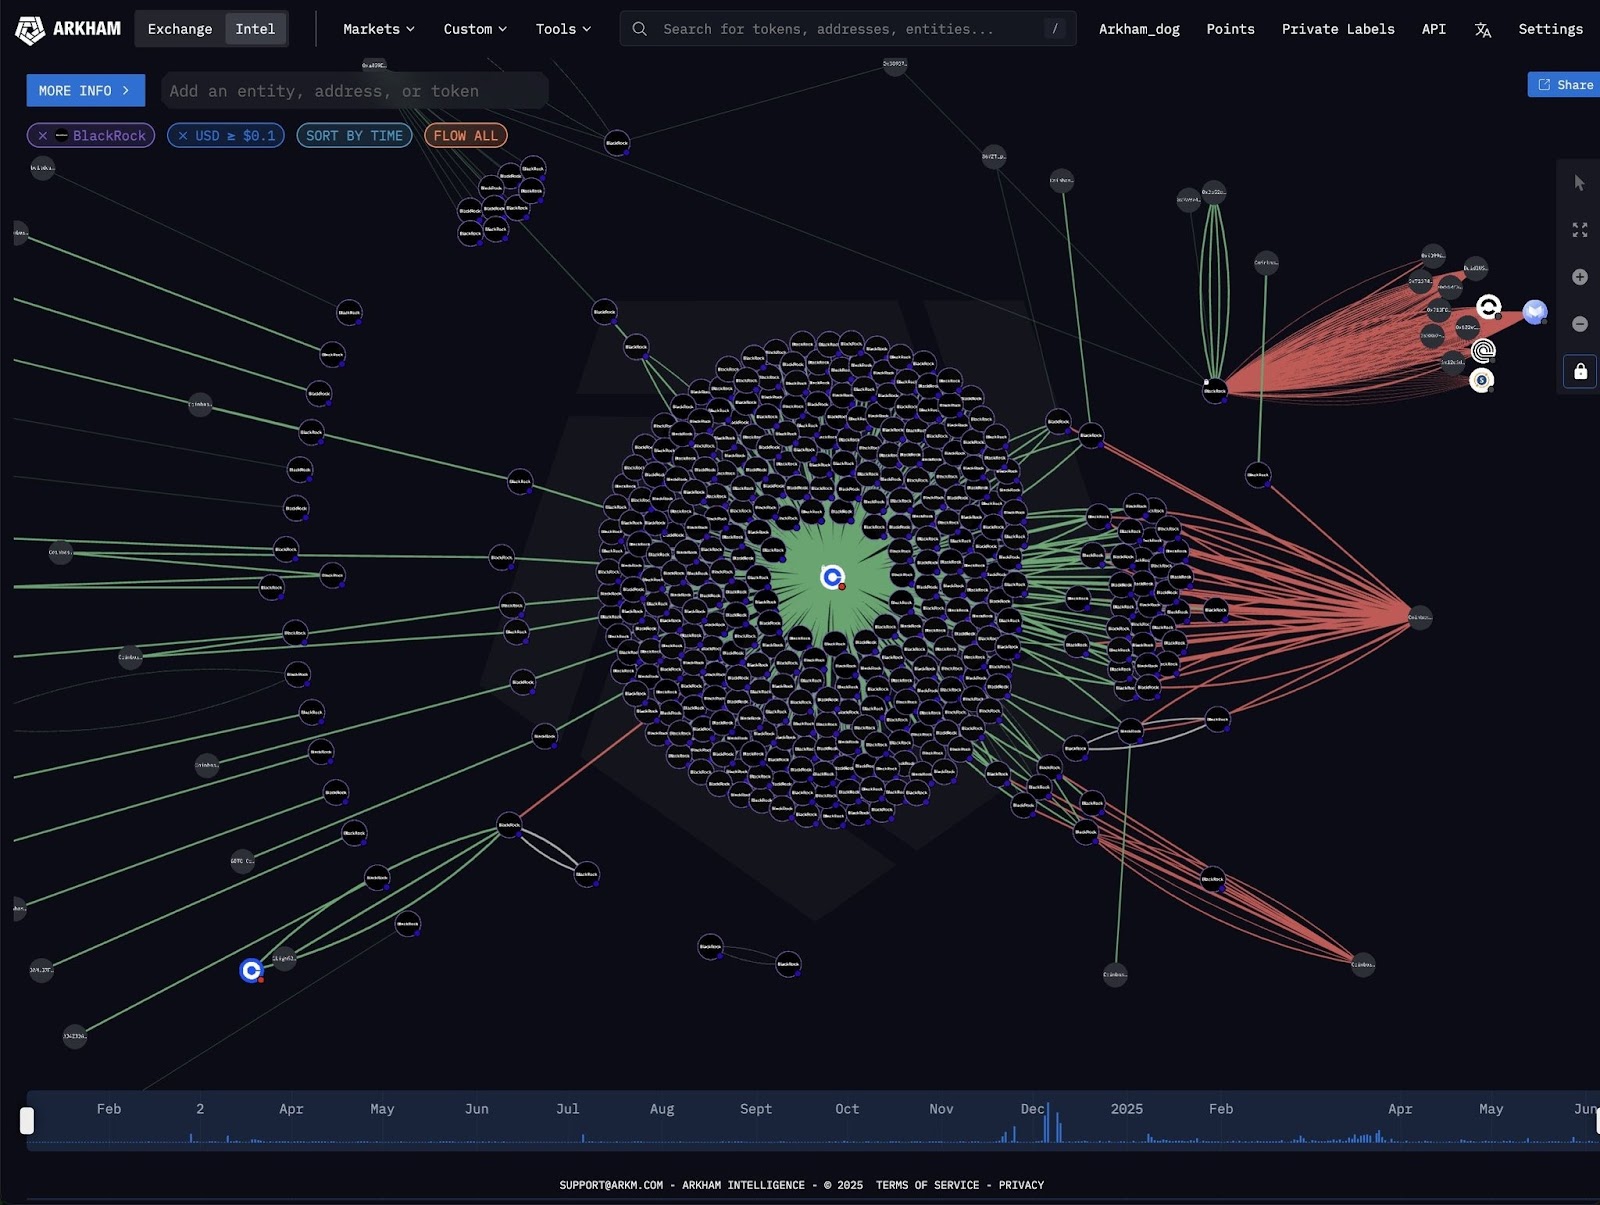Select the Coinbase node at cluster center
The height and width of the screenshot is (1205, 1600).
[x=832, y=577]
